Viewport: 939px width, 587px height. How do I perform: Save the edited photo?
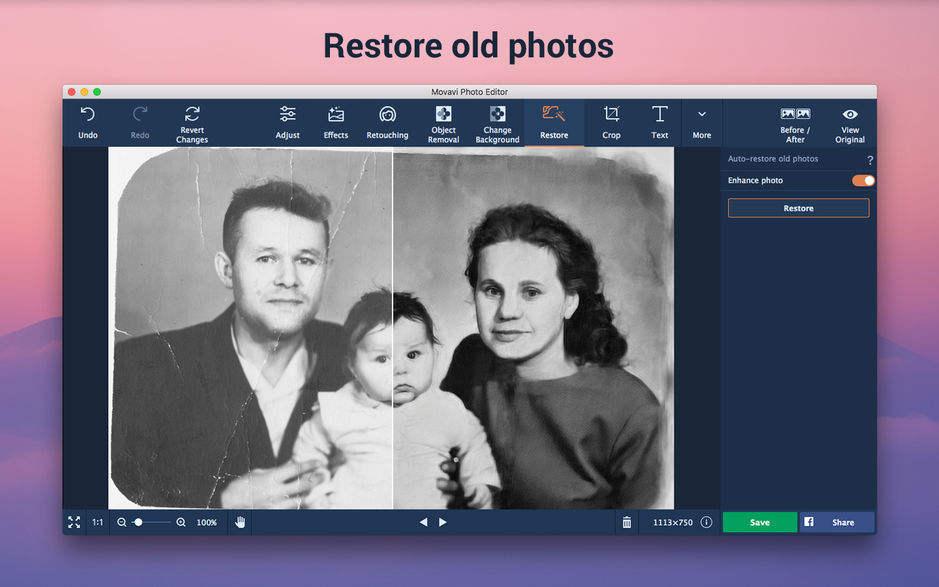coord(759,521)
